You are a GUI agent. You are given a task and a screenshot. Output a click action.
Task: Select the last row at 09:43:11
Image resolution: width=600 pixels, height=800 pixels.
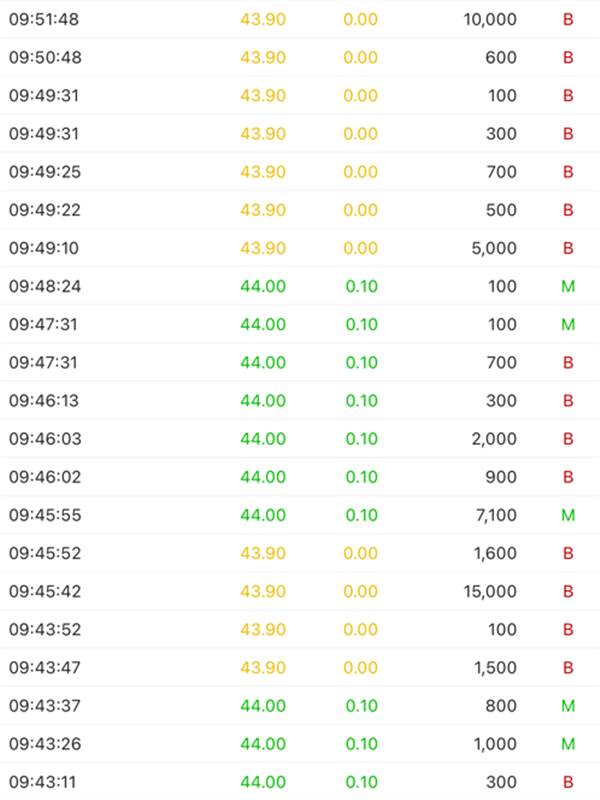click(x=300, y=782)
